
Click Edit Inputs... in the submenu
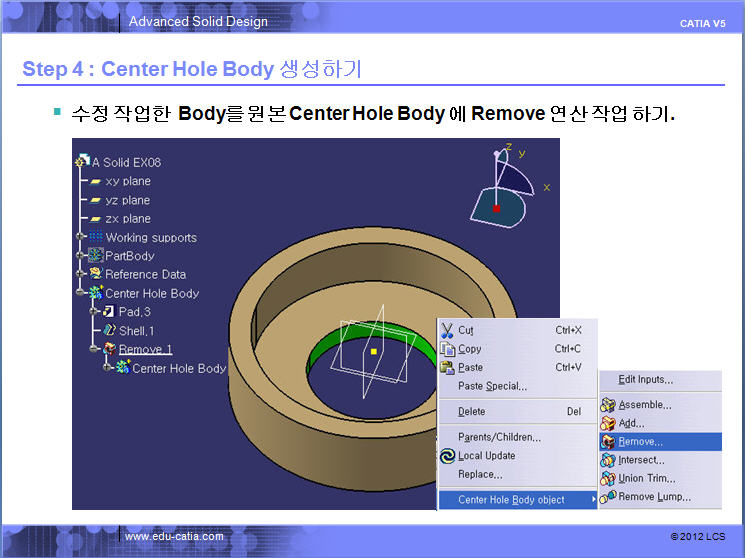645,380
